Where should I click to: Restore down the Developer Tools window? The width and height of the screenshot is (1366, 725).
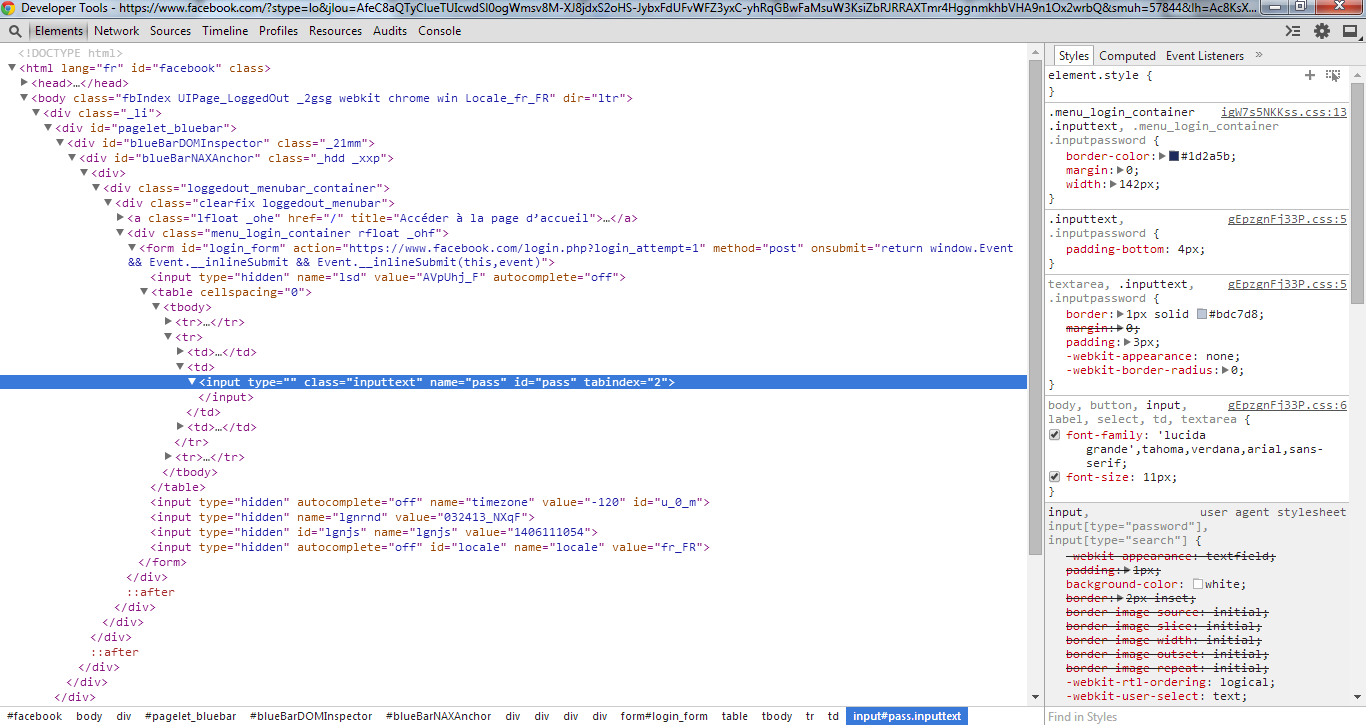[1300, 7]
